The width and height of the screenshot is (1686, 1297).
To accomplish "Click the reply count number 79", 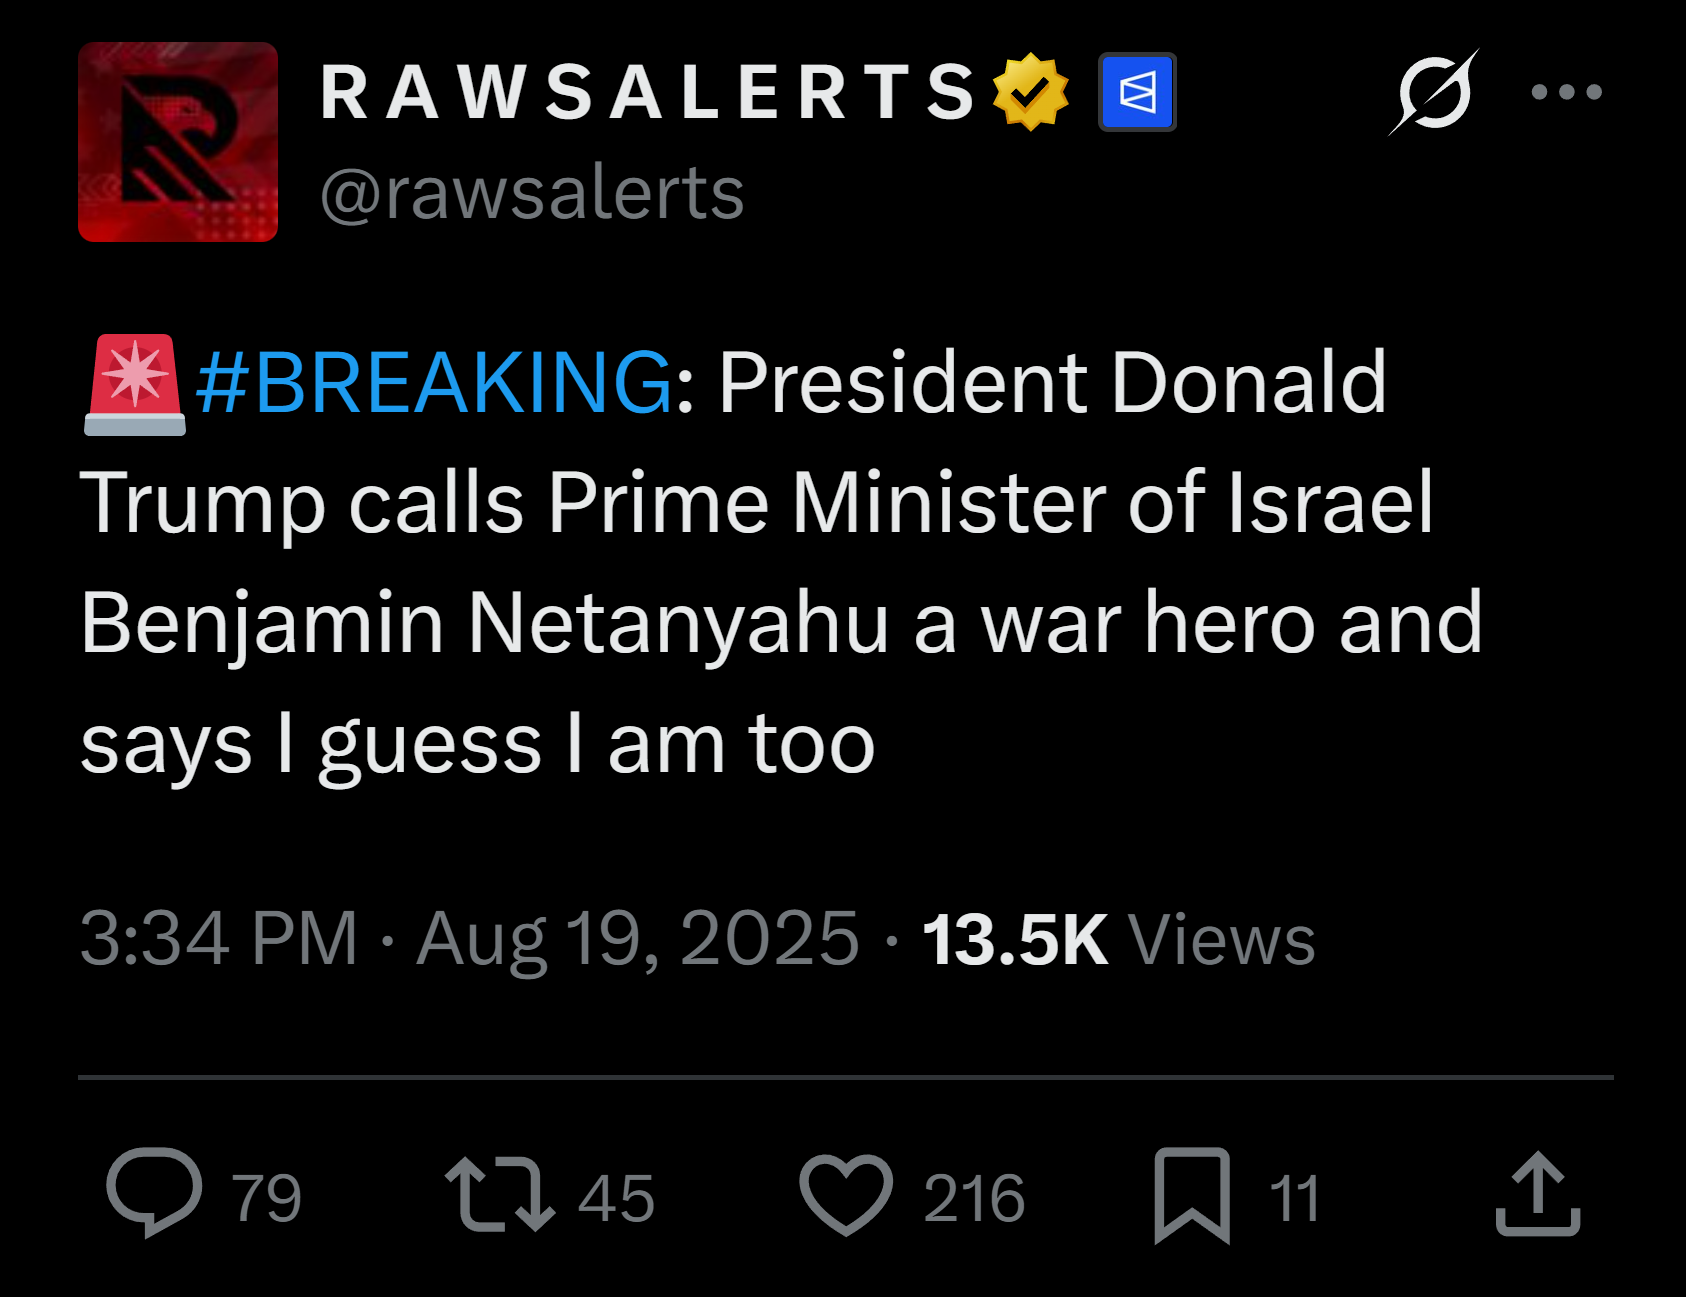I will pos(267,1197).
